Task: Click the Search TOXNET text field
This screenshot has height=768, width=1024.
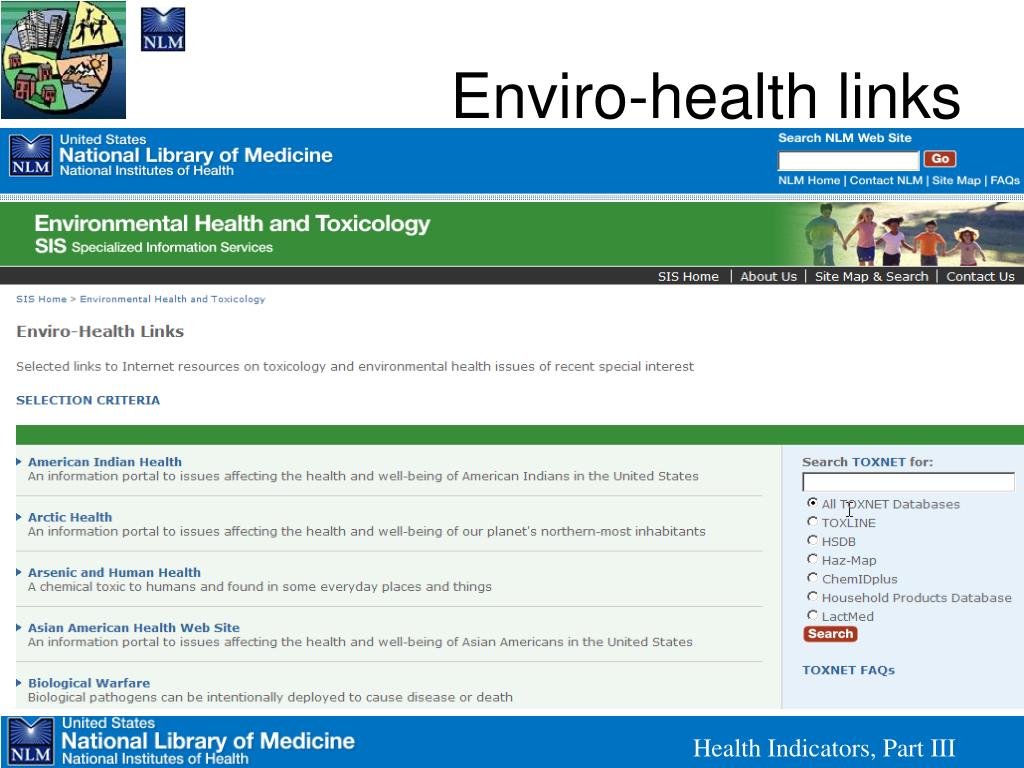Action: (908, 482)
